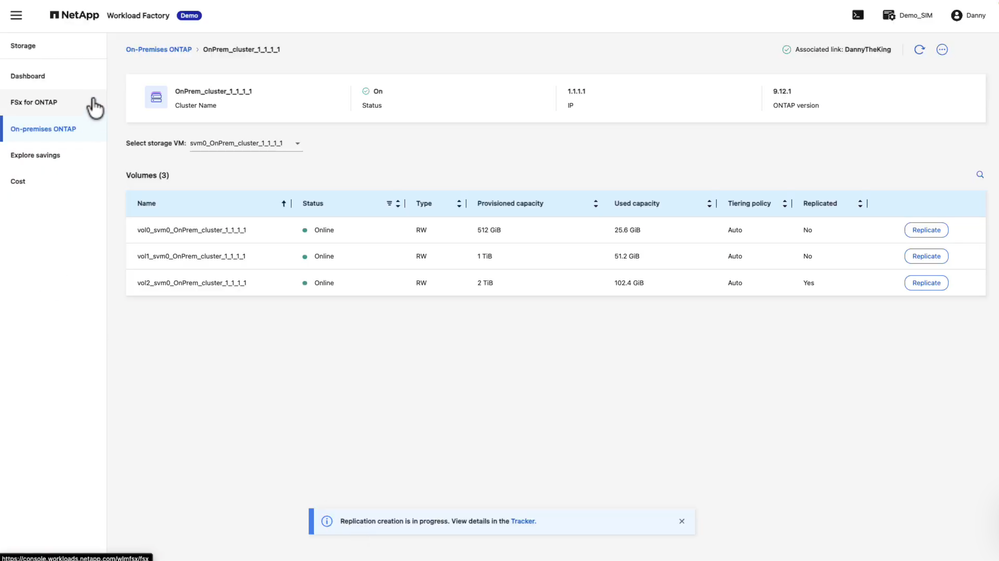Viewport: 999px width, 561px height.
Task: Sort the Used capacity column
Action: click(709, 204)
